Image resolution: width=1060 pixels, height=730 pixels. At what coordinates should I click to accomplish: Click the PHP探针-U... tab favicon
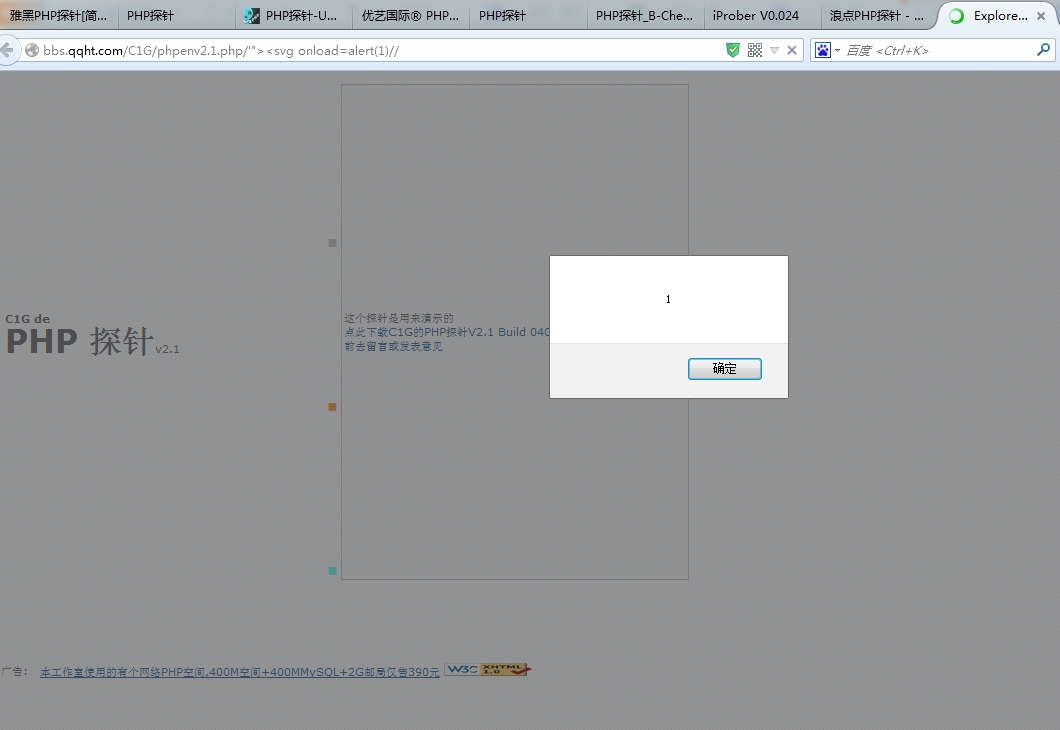pyautogui.click(x=251, y=16)
